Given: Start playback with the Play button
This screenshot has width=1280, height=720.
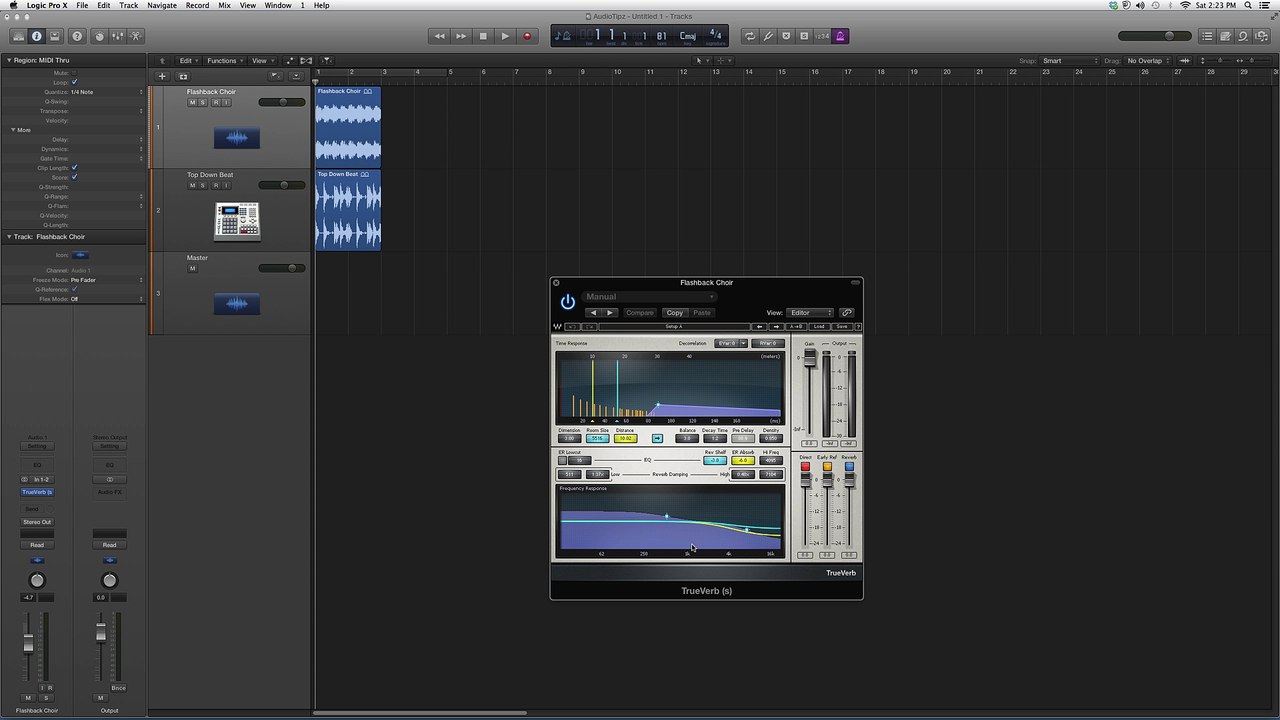Looking at the screenshot, I should pos(505,36).
